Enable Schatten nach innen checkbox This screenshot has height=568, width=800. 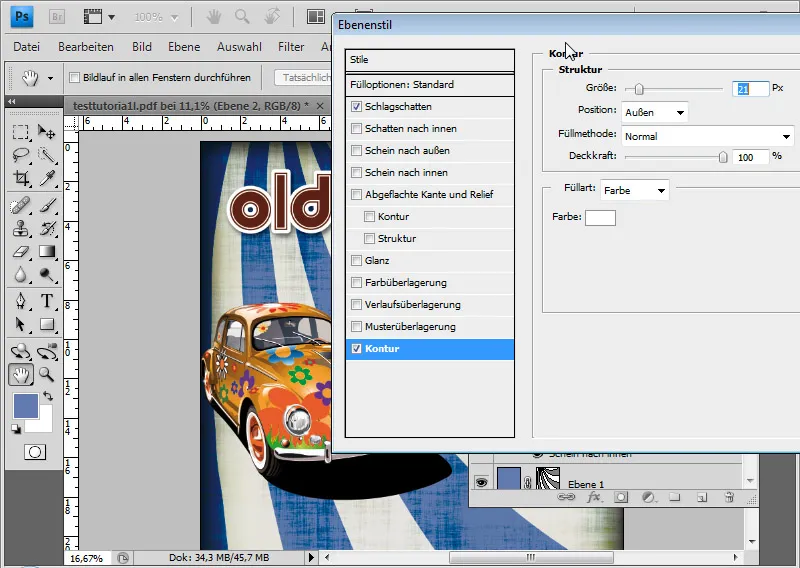point(357,129)
